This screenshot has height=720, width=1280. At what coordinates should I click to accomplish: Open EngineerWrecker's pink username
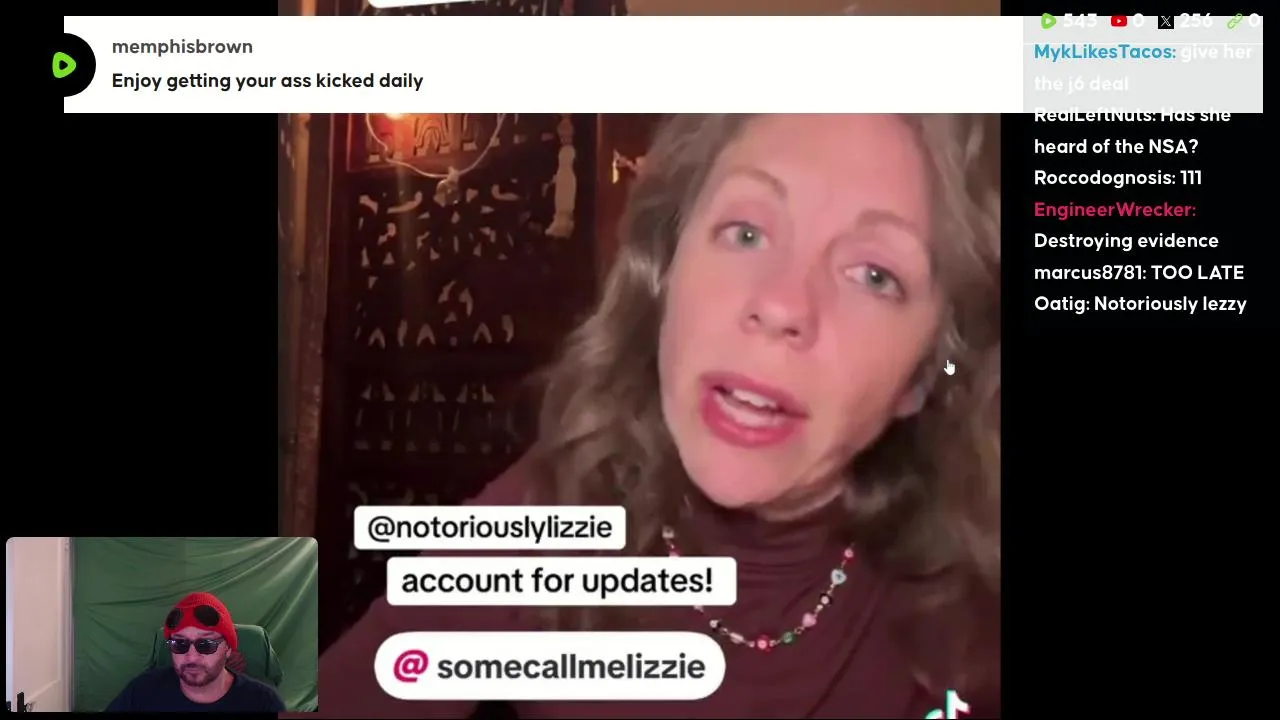(x=1114, y=209)
